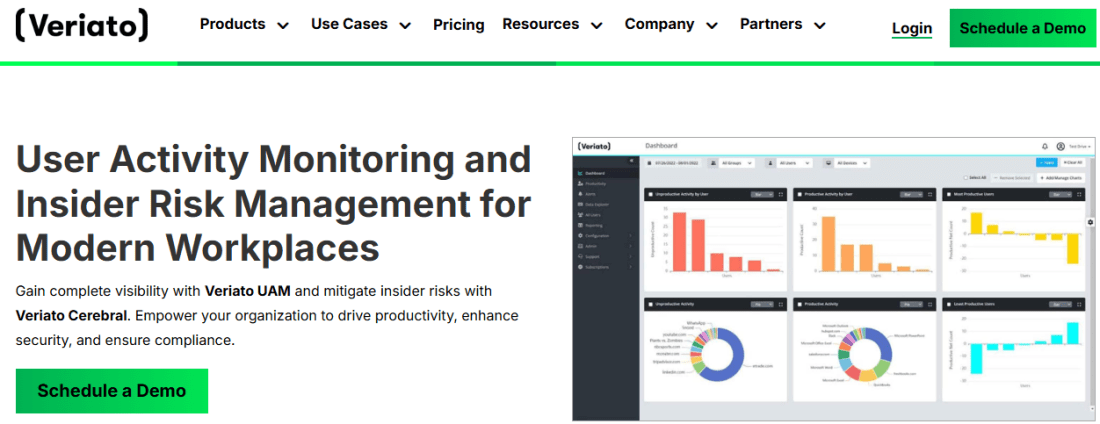This screenshot has height=424, width=1100.
Task: Click the blue Apply button in the dashboard
Action: (1047, 162)
